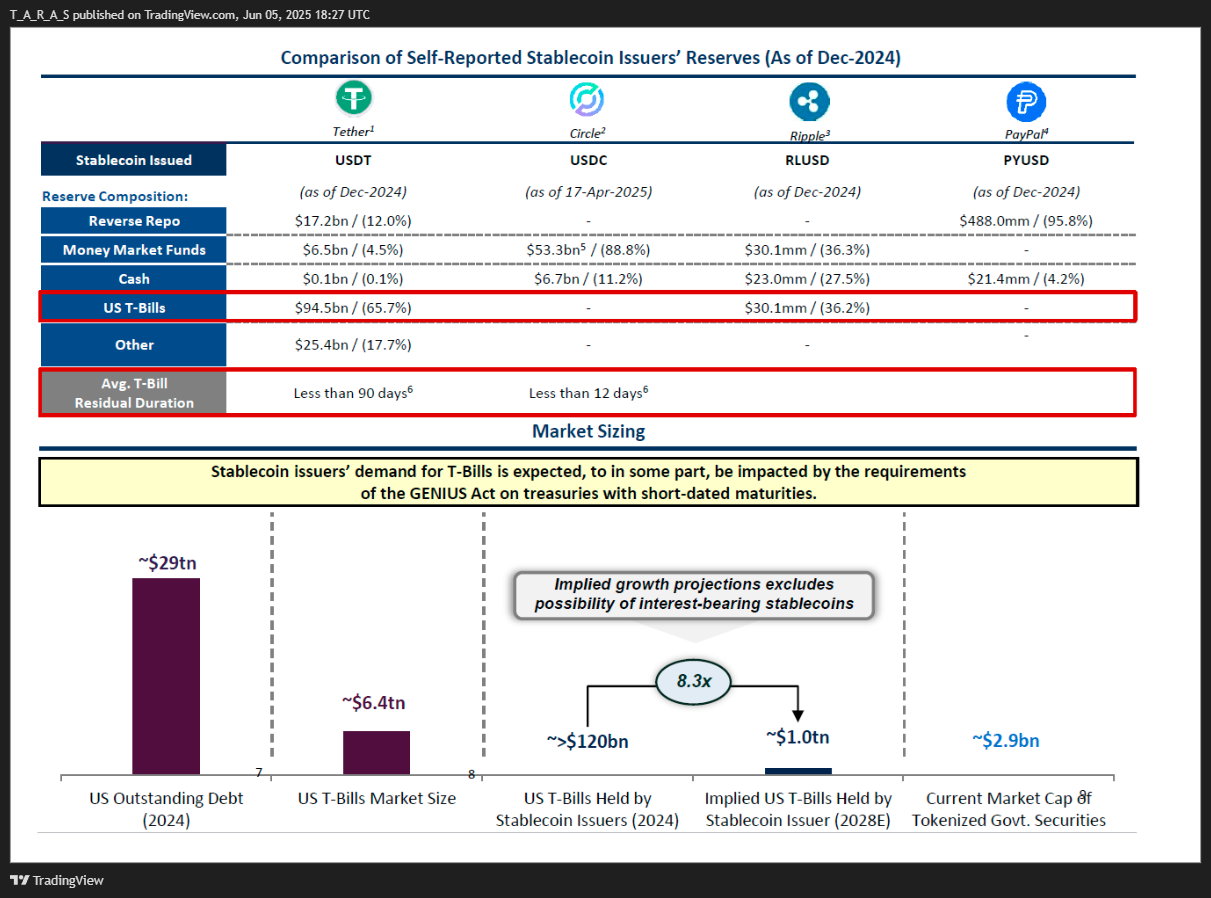Viewport: 1211px width, 898px height.
Task: Click Ripple's '$30.1mm / (36.3%)' money market value
Action: (807, 250)
